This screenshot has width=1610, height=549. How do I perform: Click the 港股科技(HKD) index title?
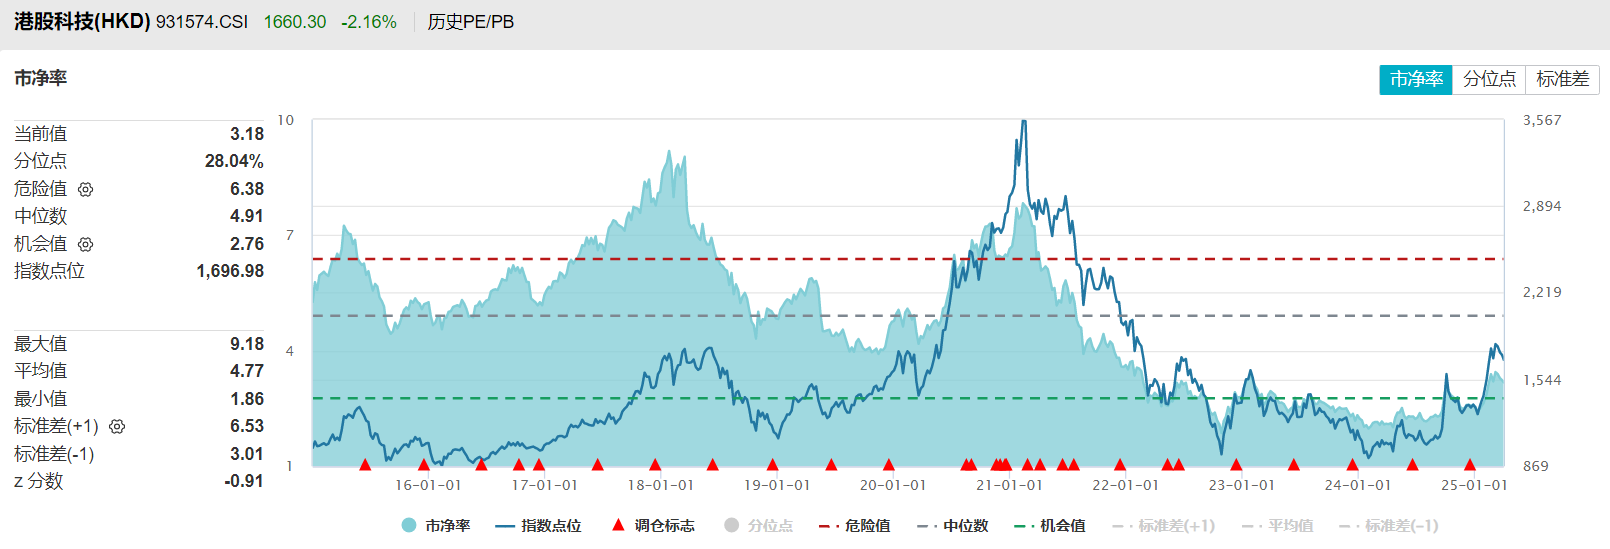(82, 22)
